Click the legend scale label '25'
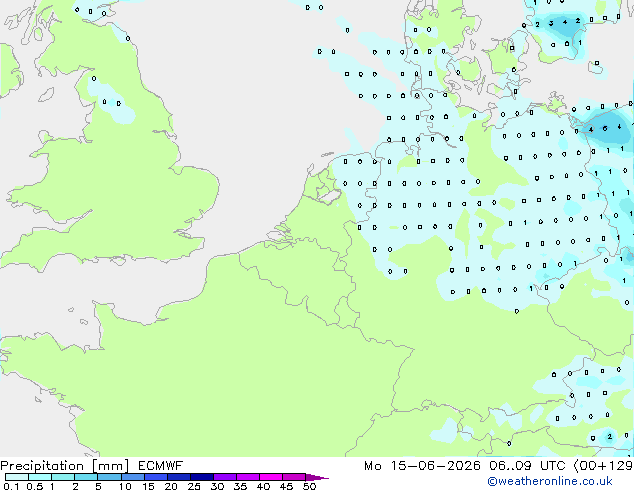This screenshot has height=490, width=634. [x=194, y=486]
